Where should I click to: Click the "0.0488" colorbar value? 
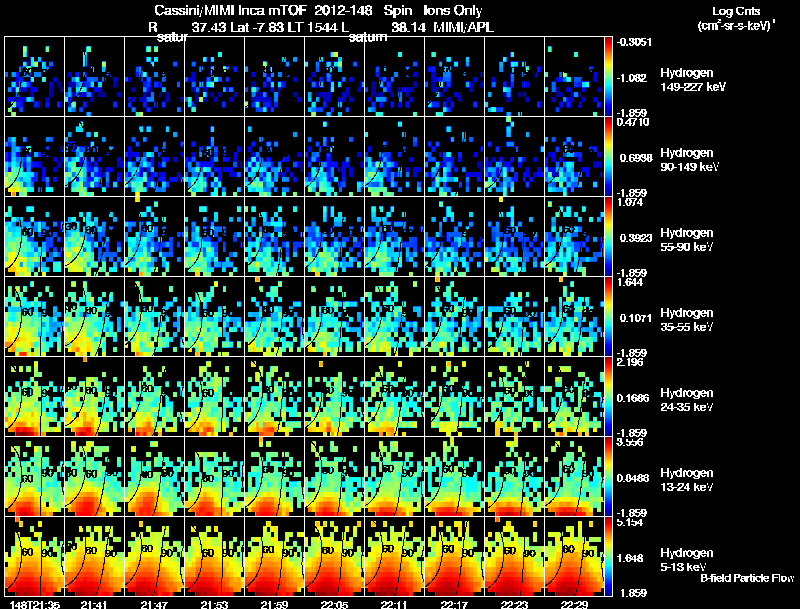(x=633, y=478)
